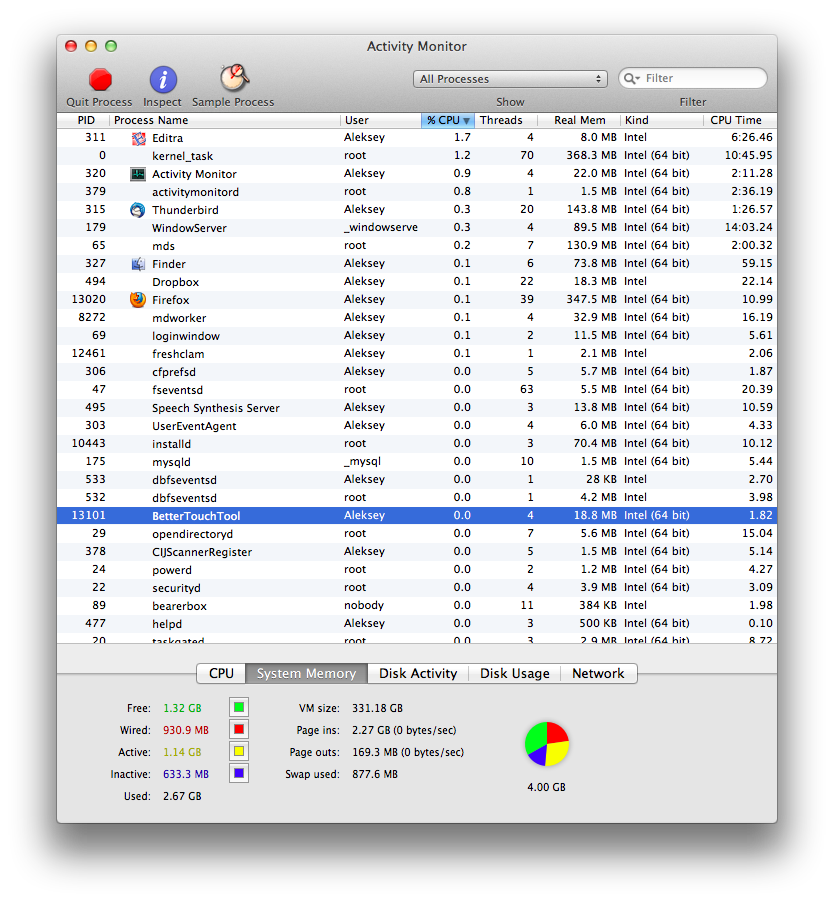Select the securityd process row
834x902 pixels.
tap(417, 588)
